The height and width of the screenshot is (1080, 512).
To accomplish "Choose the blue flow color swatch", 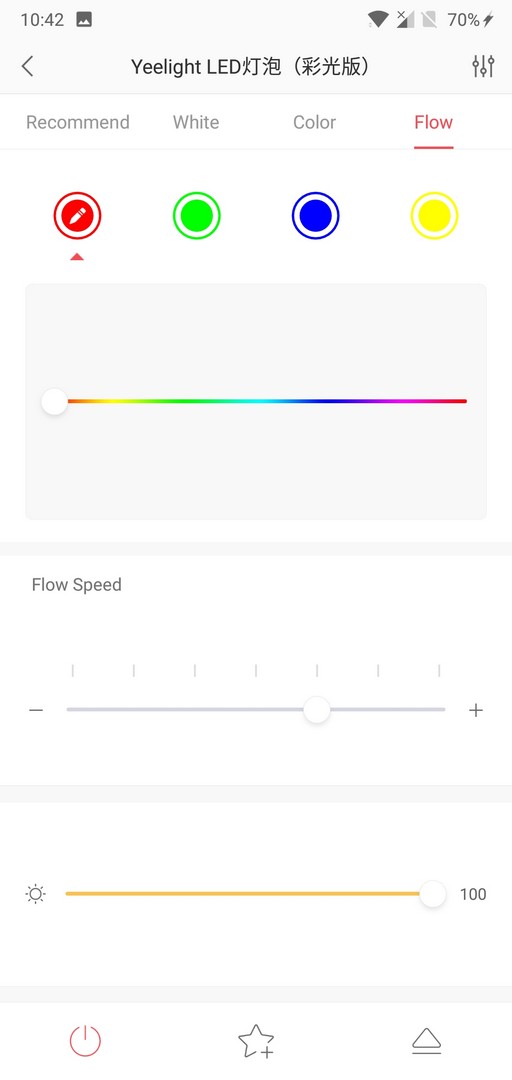I will (316, 216).
